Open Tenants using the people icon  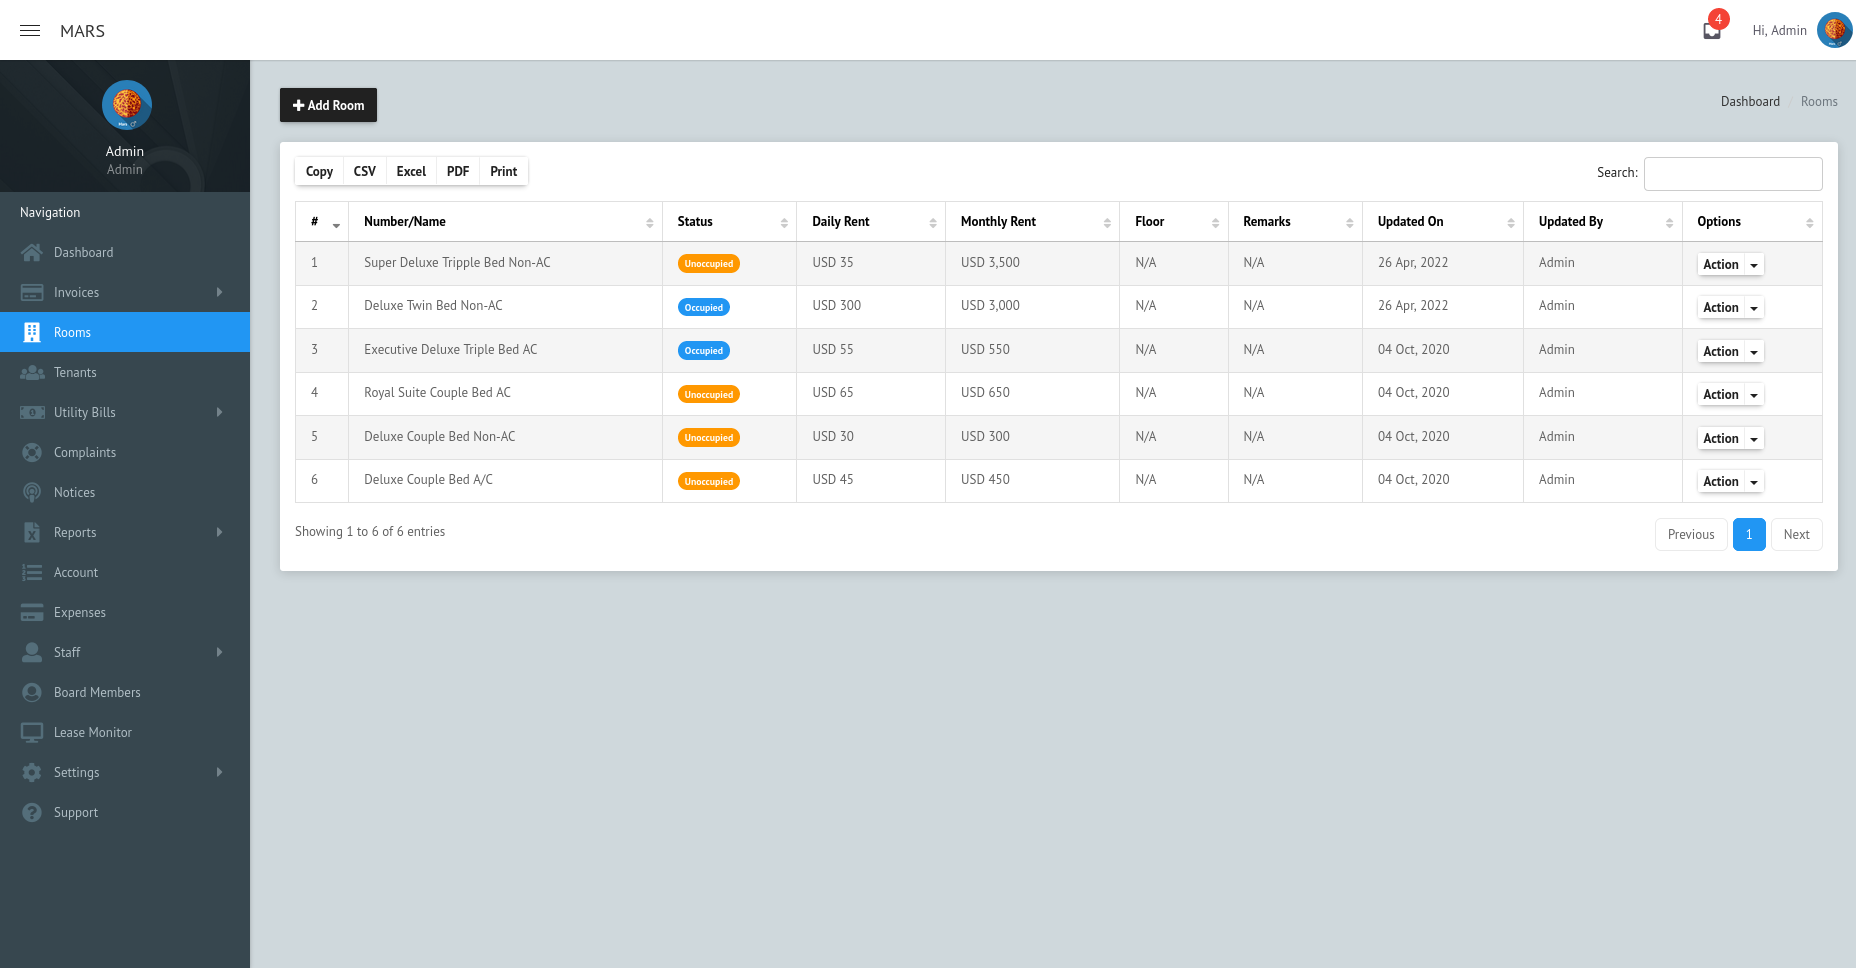point(32,372)
